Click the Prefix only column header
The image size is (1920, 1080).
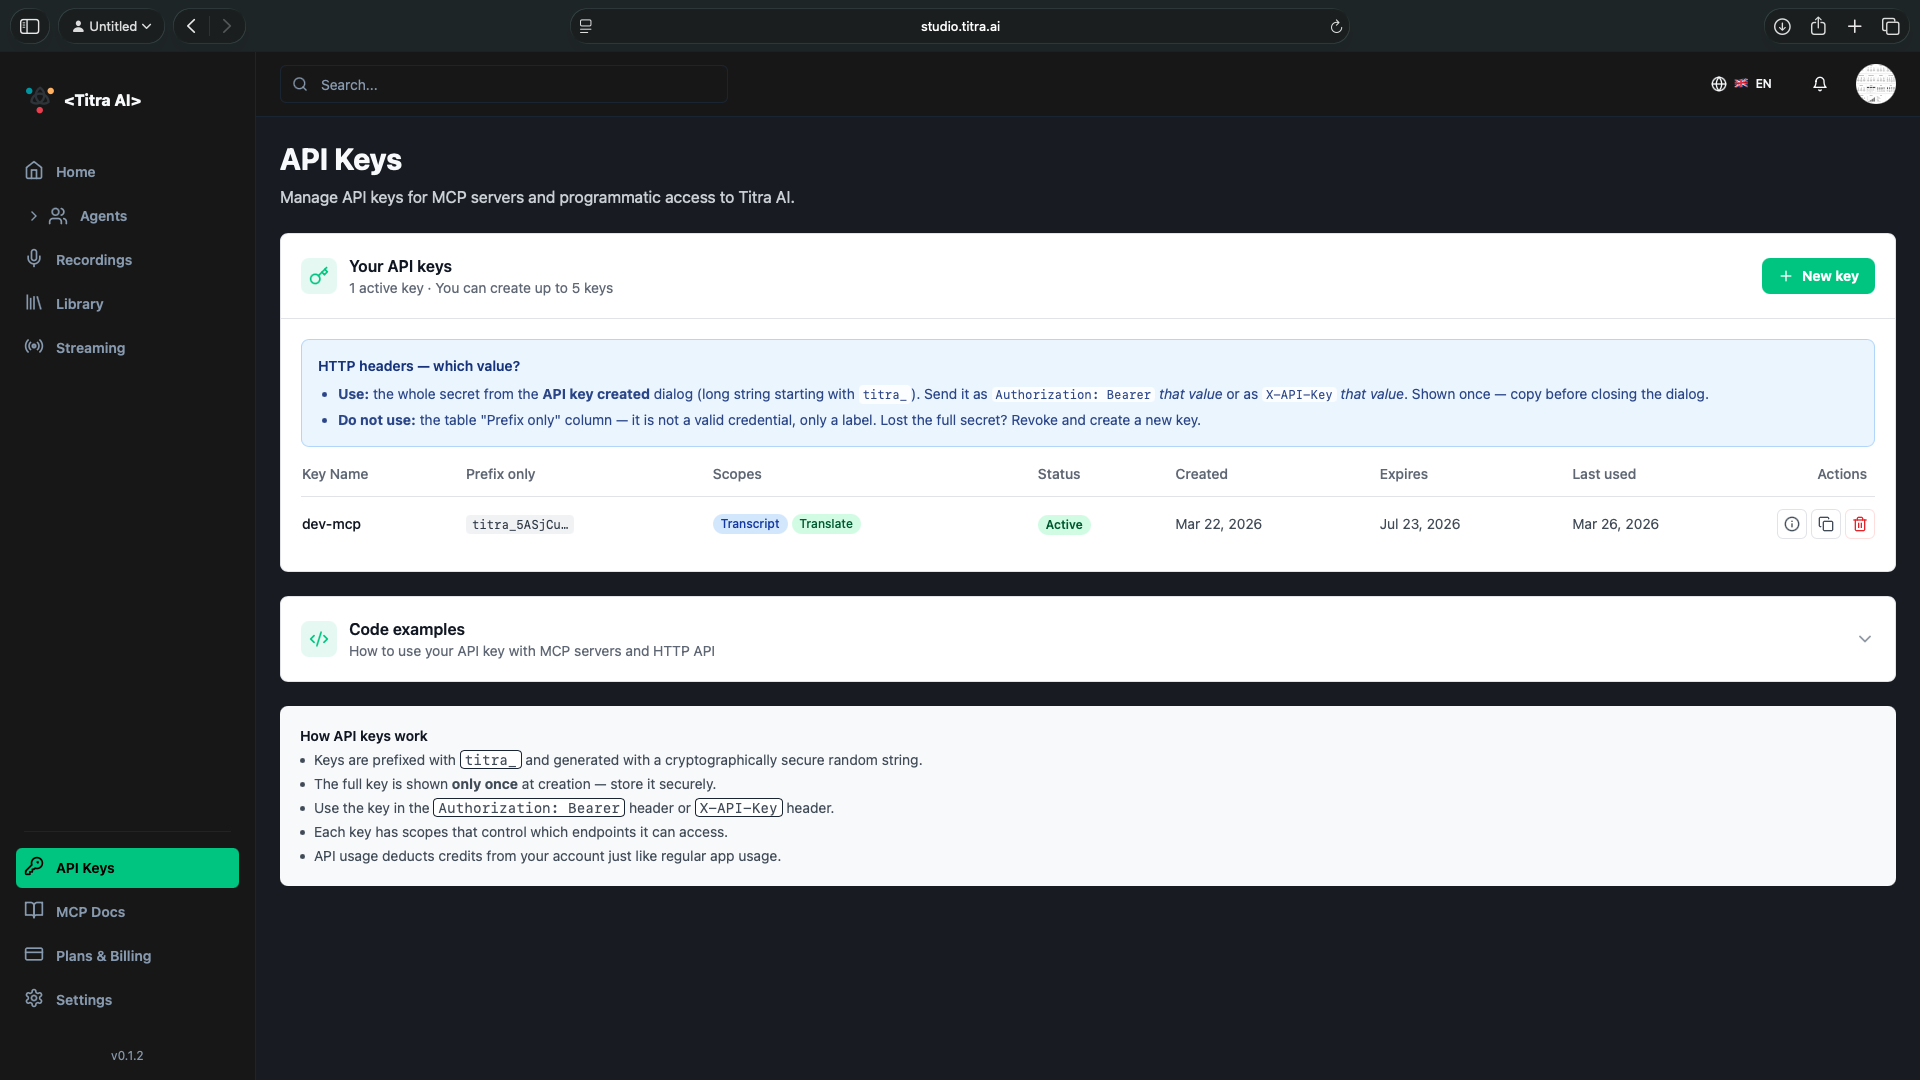pyautogui.click(x=500, y=474)
